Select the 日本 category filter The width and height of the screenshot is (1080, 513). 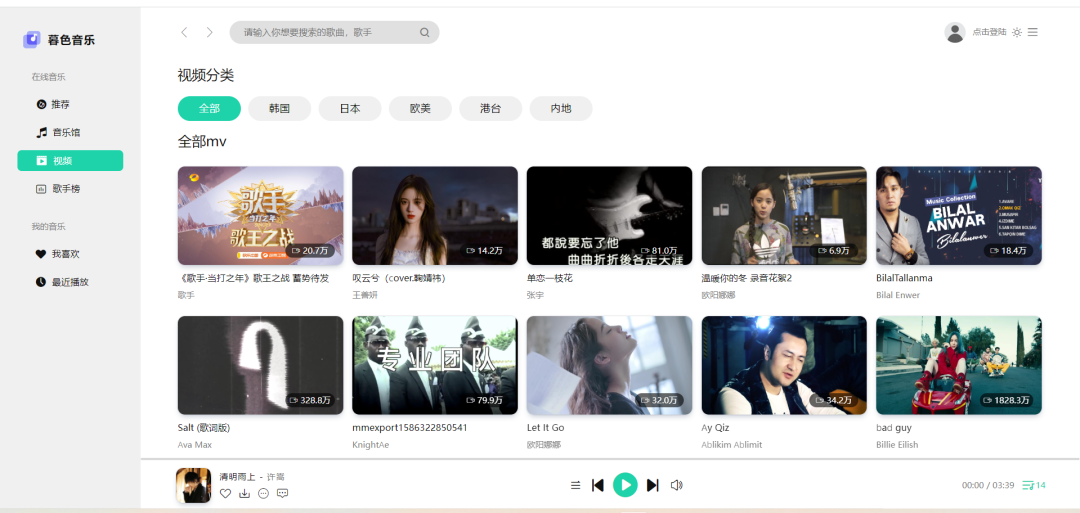pyautogui.click(x=350, y=109)
